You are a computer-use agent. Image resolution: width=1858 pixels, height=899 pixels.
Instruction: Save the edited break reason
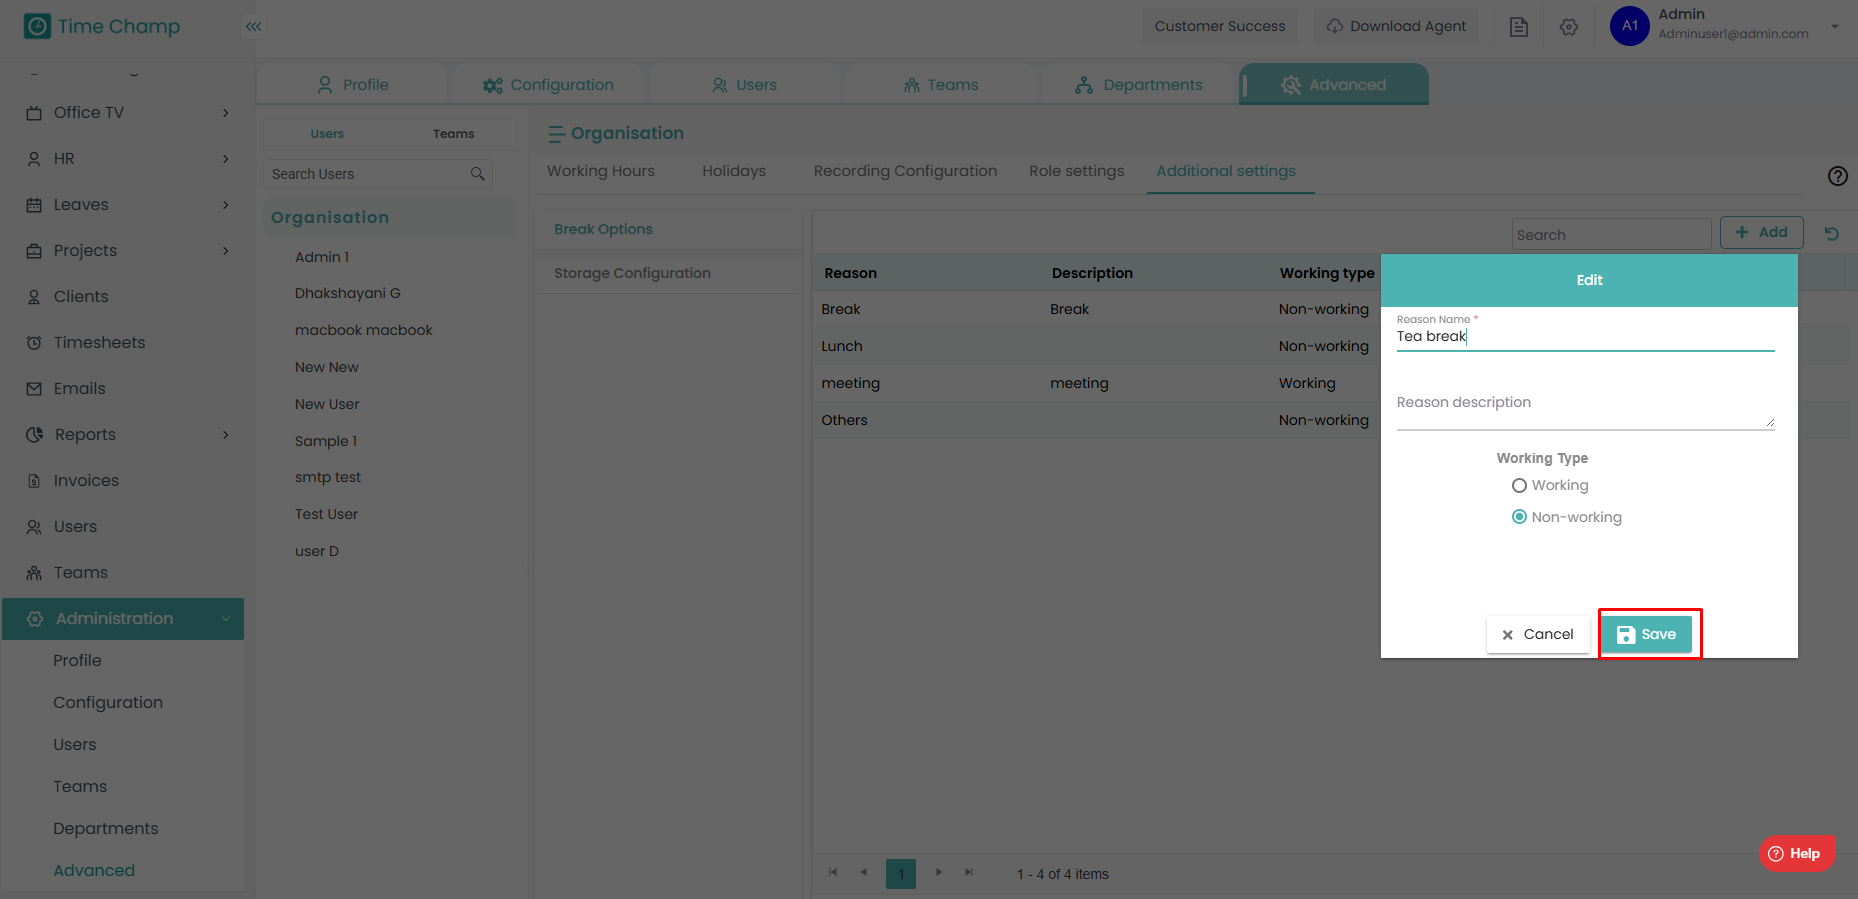click(1646, 634)
